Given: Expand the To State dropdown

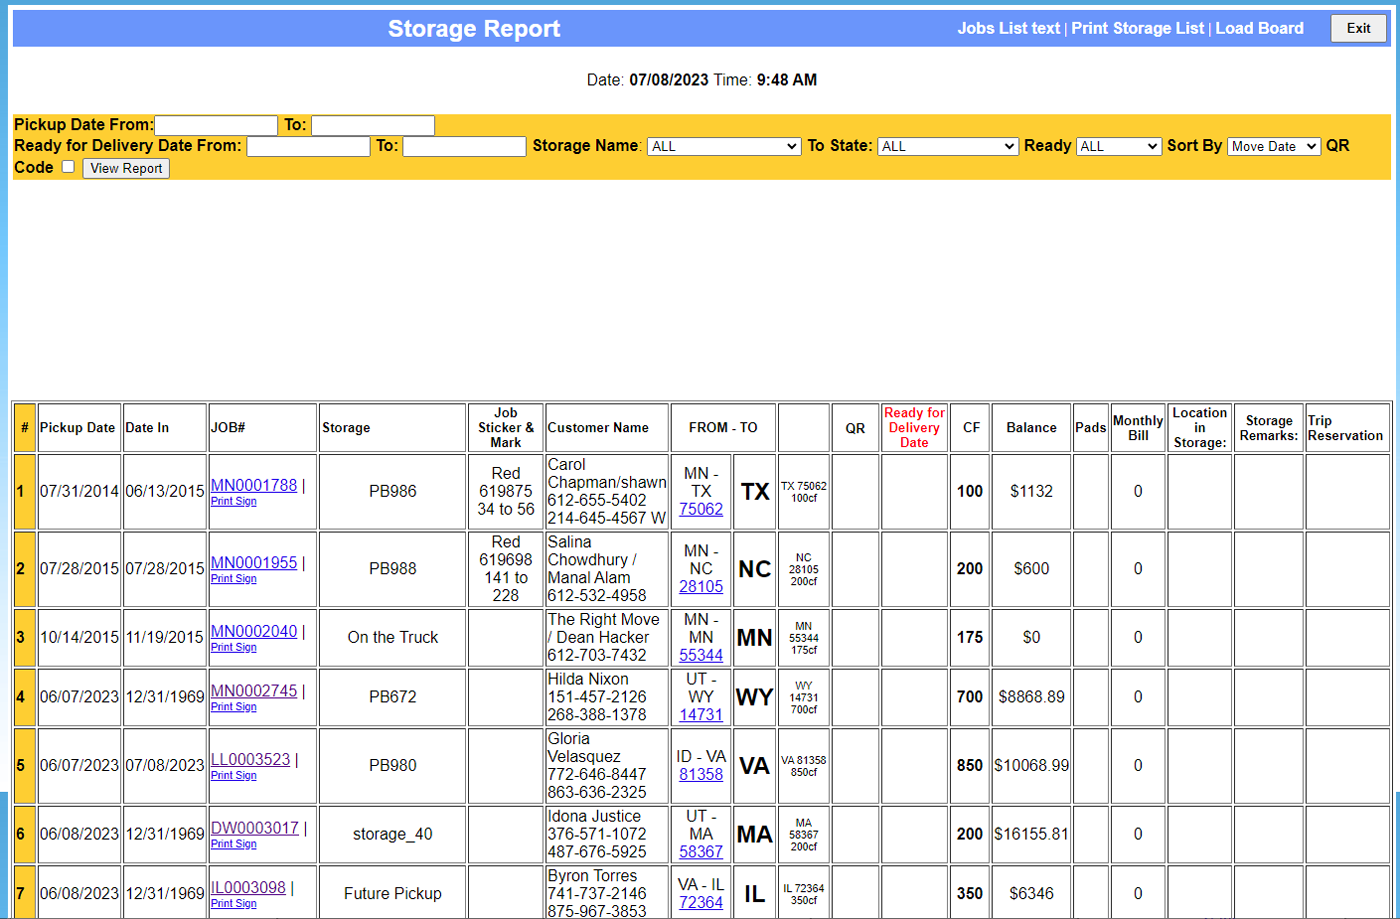Looking at the screenshot, I should click(x=948, y=146).
